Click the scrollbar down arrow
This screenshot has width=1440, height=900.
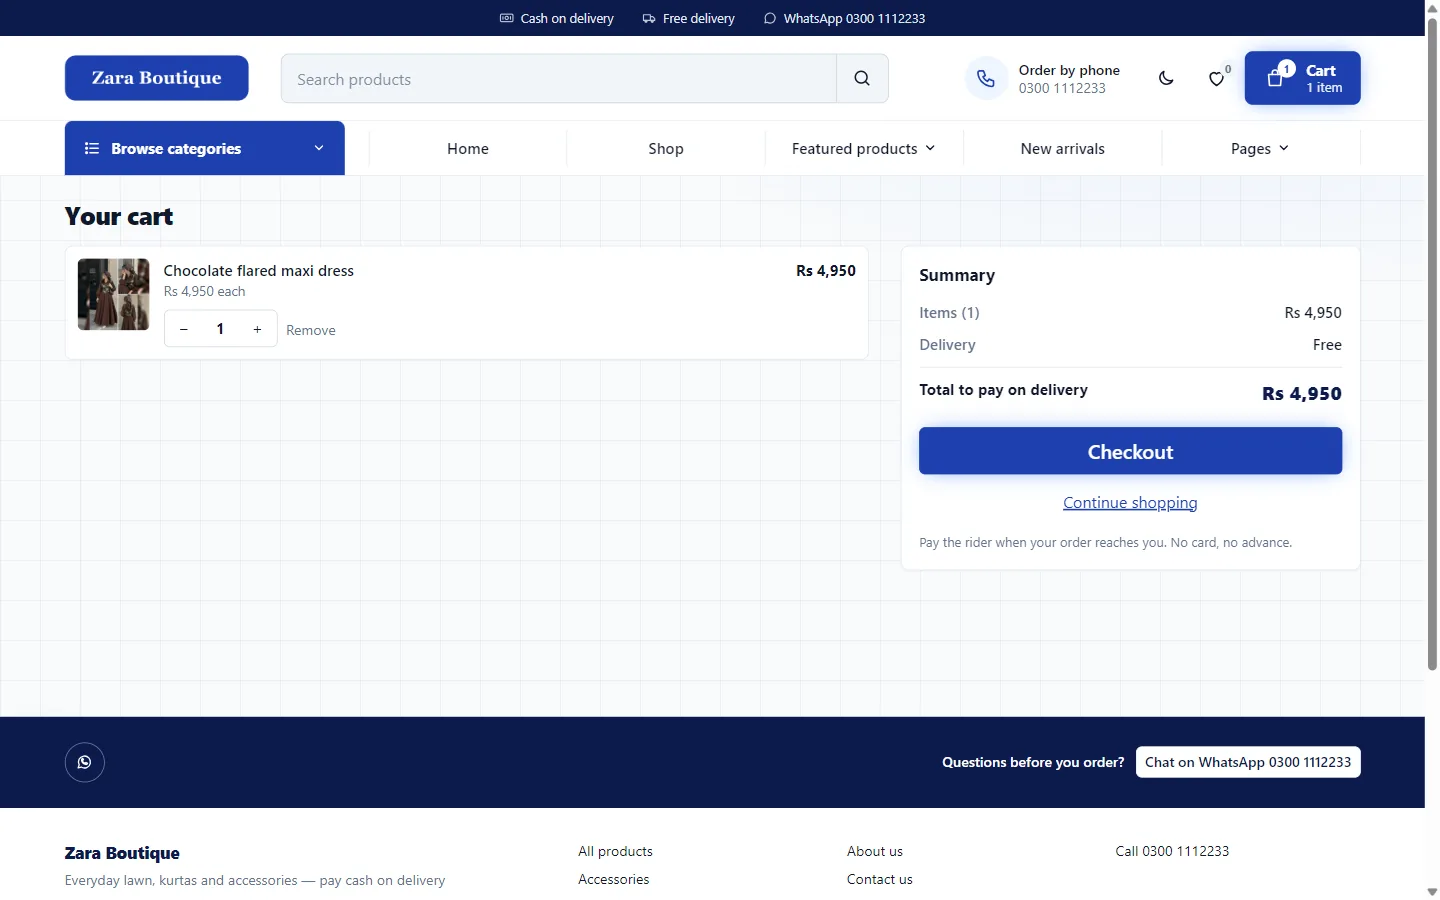coord(1432,892)
